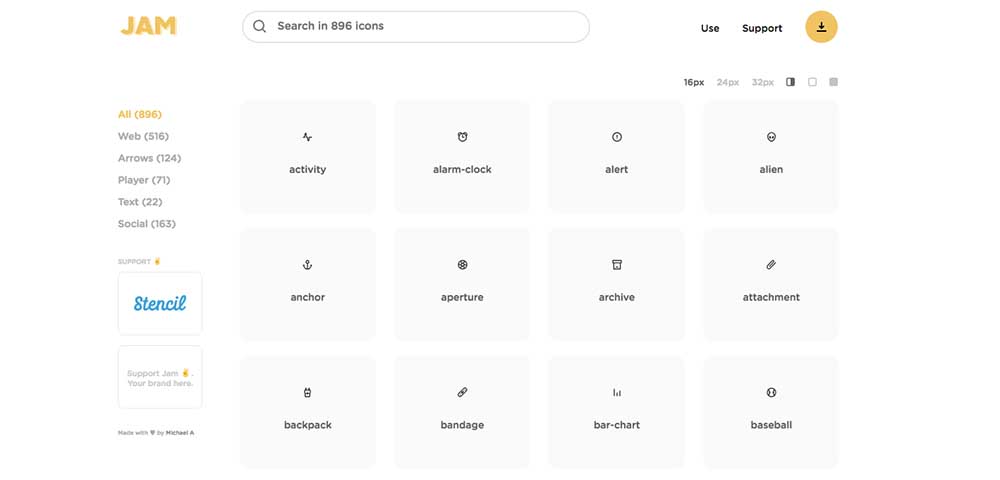Open the Stencil sponsor thumbnail
Viewport: 1000px width, 480px height.
[160, 303]
